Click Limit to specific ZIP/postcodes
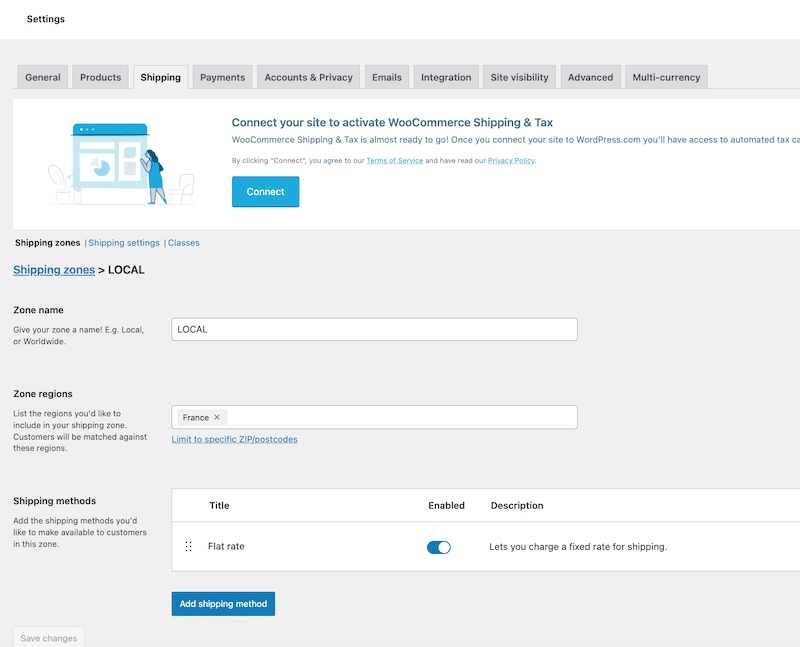Viewport: 800px width, 647px height. (234, 439)
